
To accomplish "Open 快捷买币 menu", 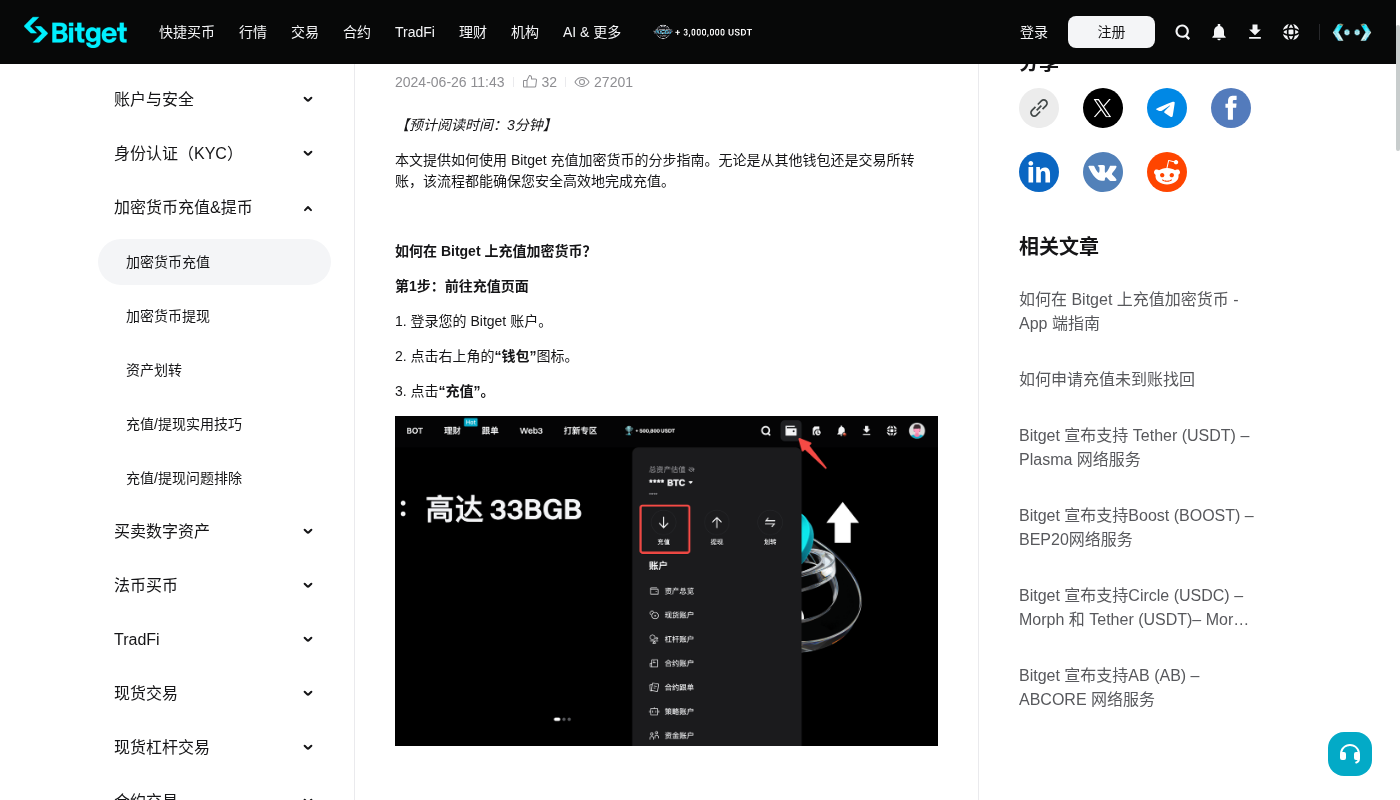I will (187, 32).
